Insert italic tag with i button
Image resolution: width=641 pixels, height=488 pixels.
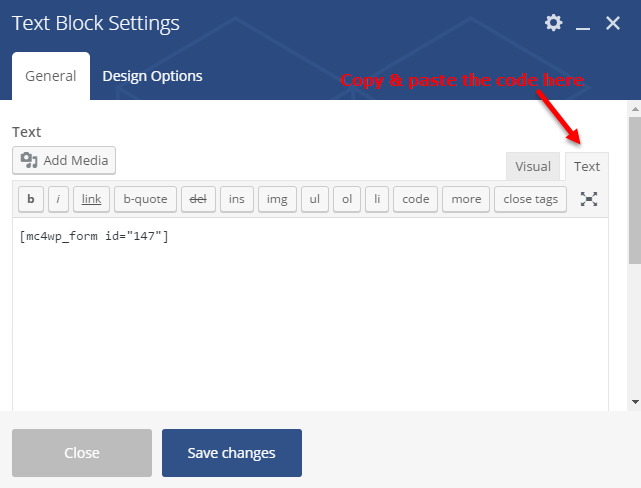click(58, 199)
